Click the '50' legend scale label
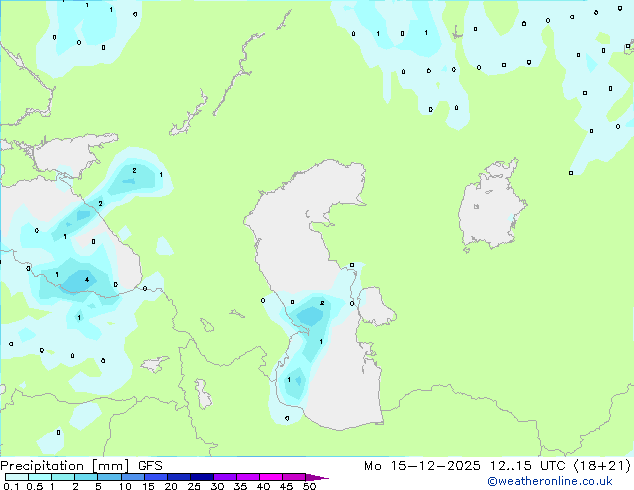 [x=309, y=486]
